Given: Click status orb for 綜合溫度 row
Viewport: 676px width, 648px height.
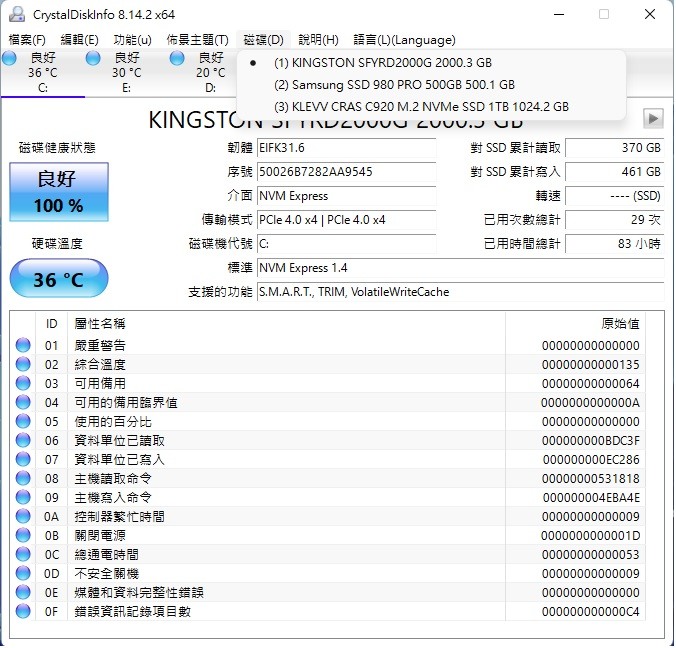Looking at the screenshot, I should 23,364.
